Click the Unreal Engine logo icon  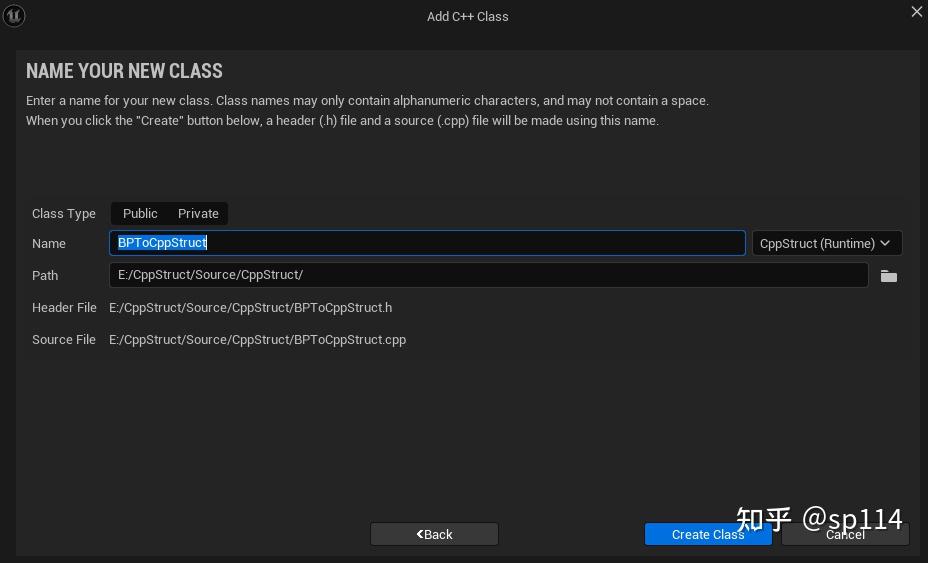click(14, 16)
